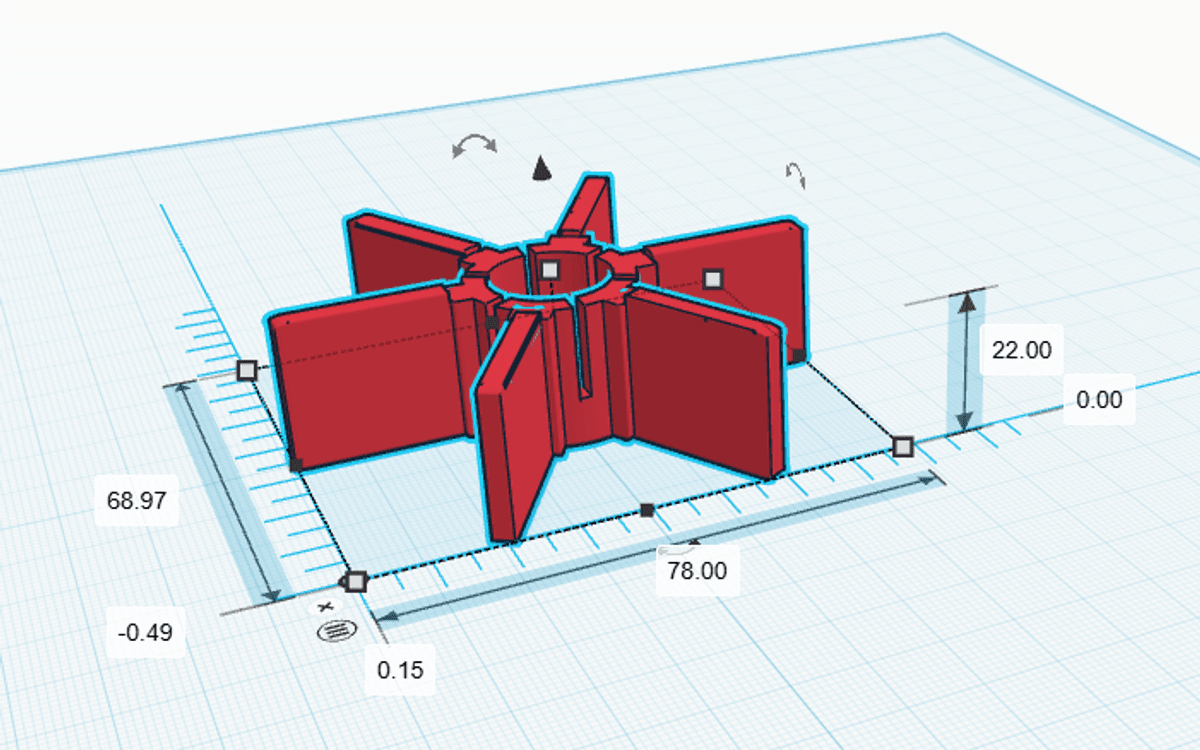Edit the 78.00 width dimension
The height and width of the screenshot is (750, 1200).
pos(698,571)
